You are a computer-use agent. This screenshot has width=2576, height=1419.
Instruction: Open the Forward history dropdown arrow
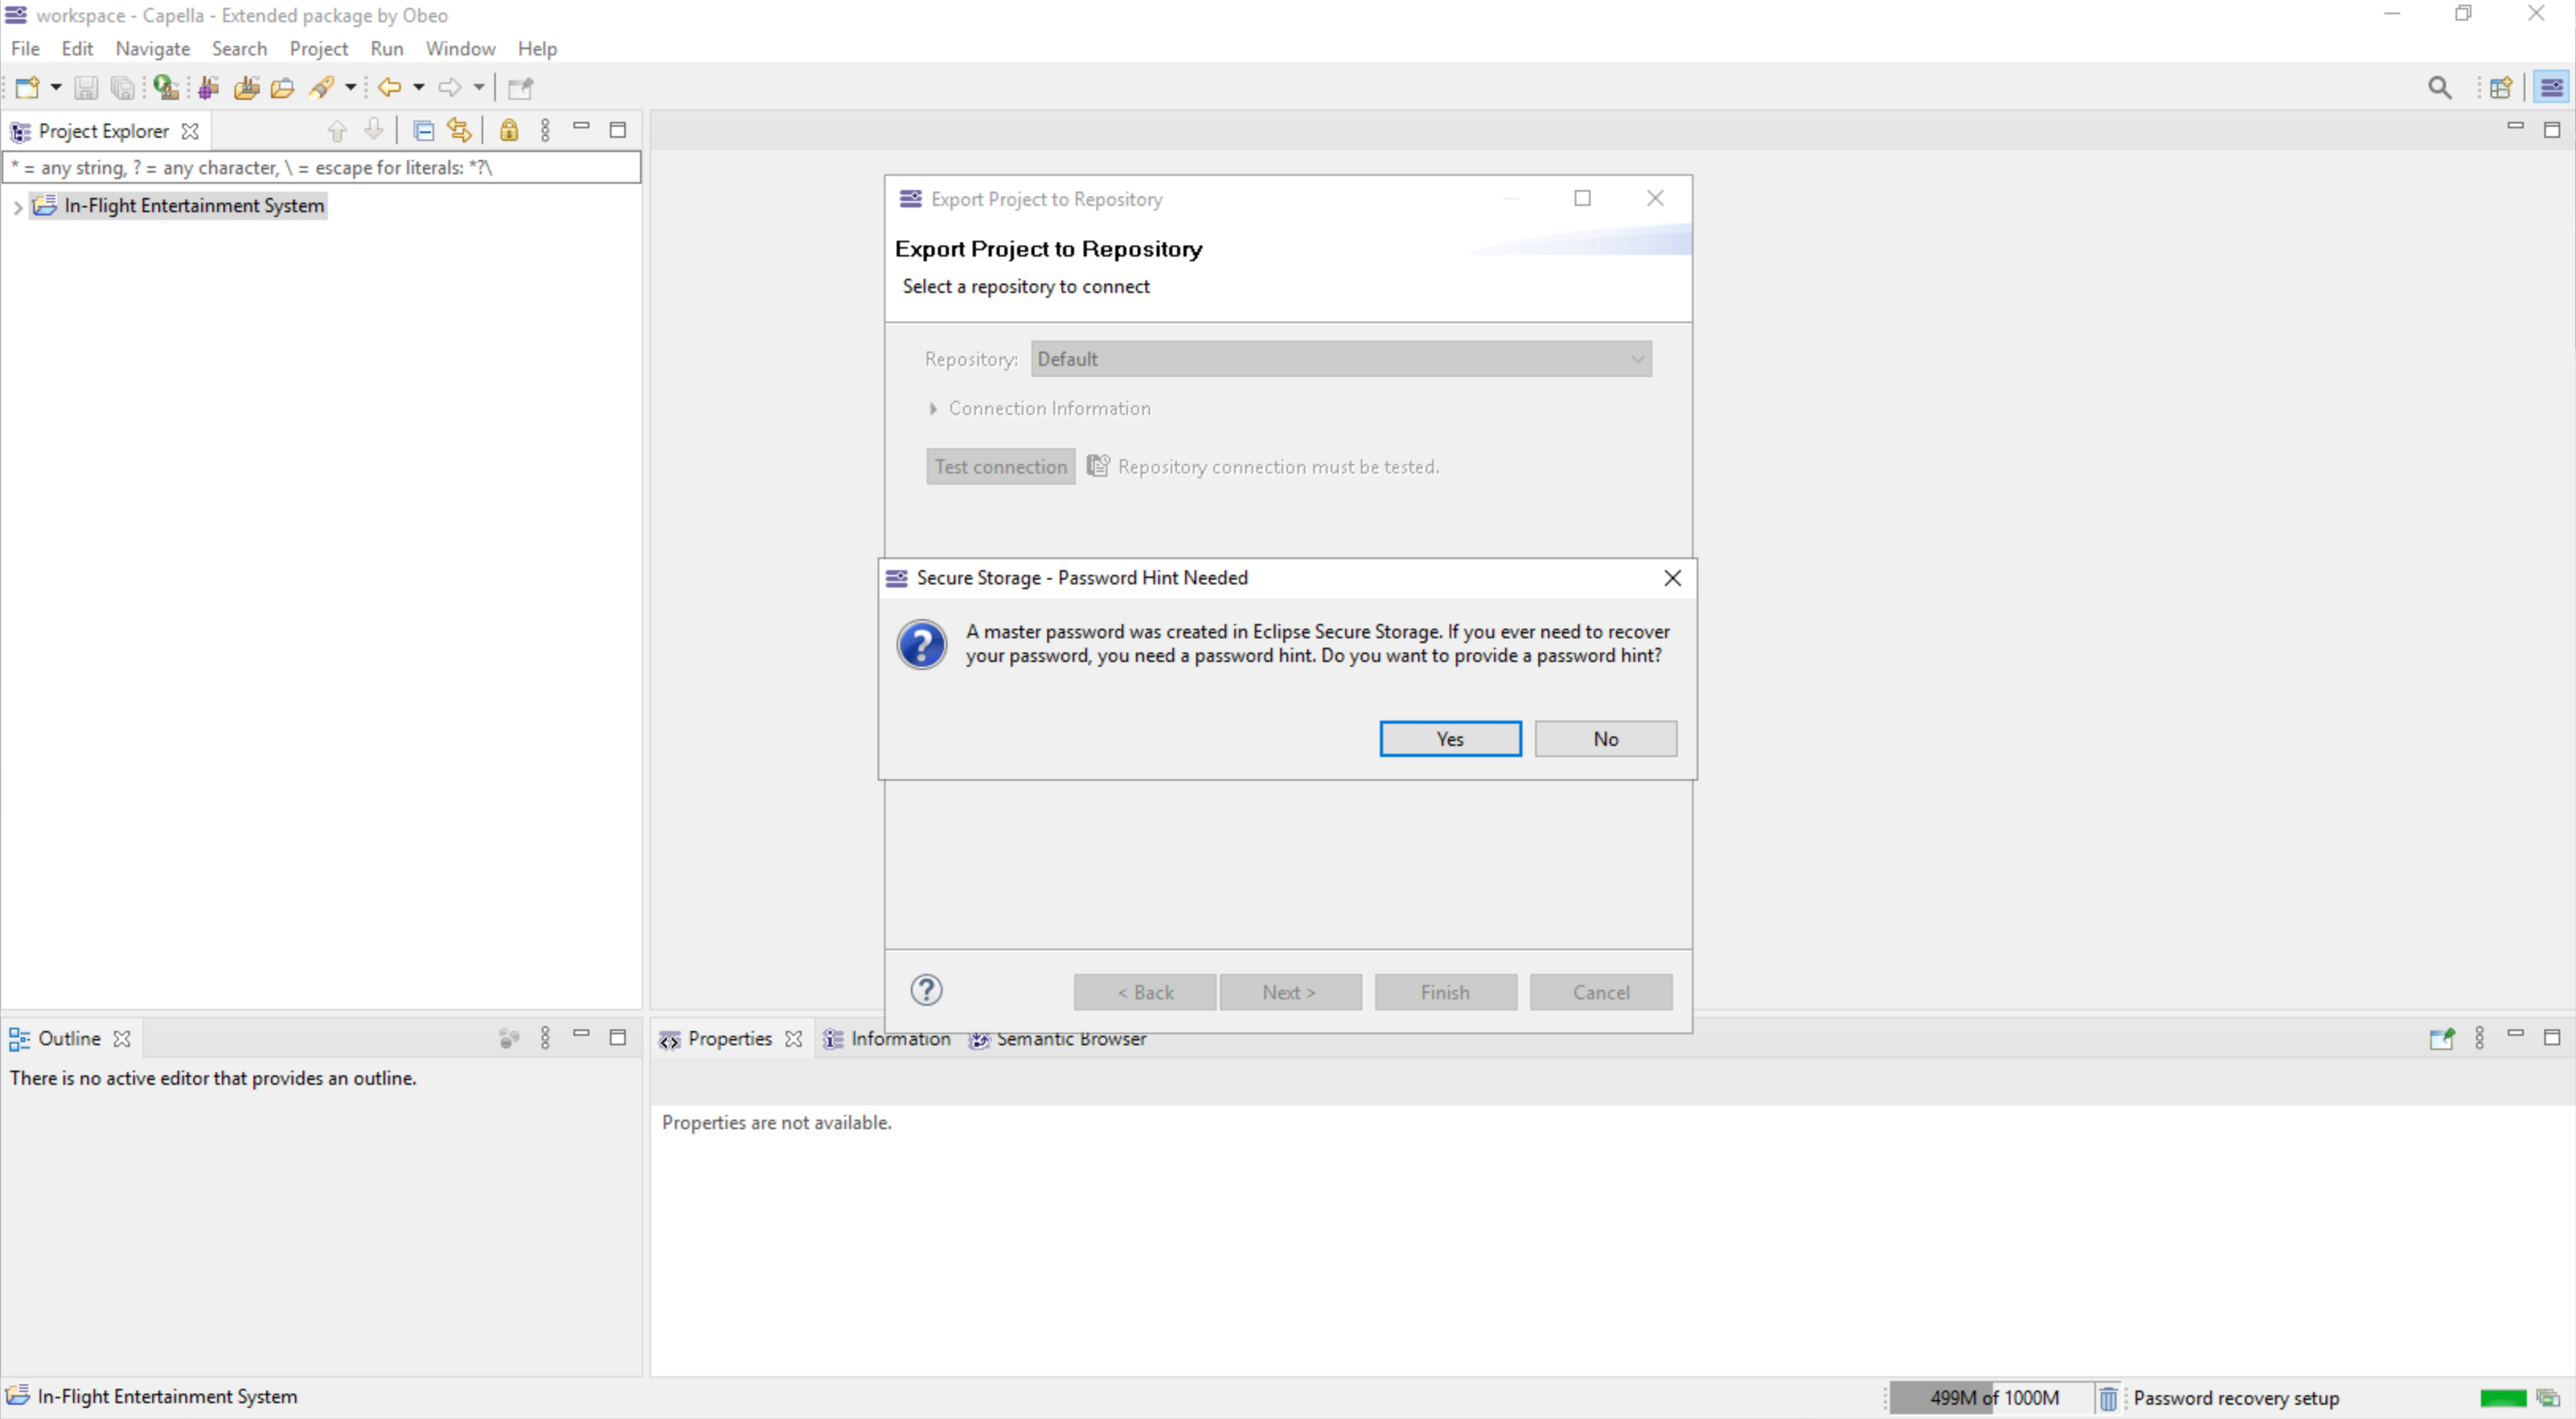coord(479,88)
